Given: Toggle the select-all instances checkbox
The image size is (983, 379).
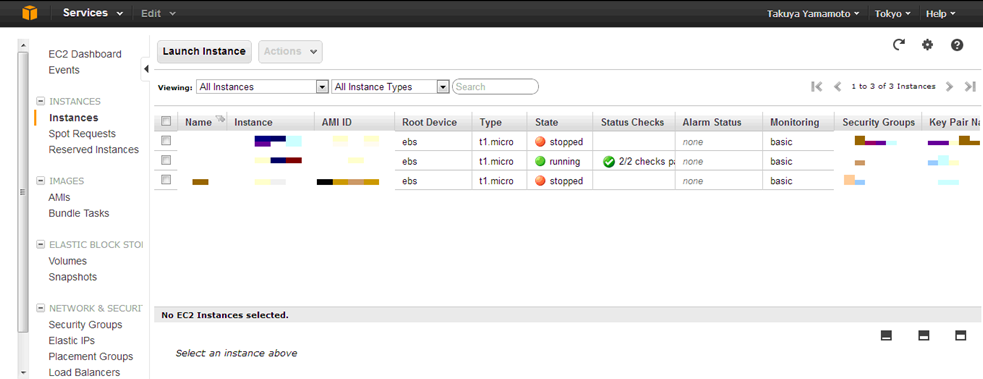Looking at the screenshot, I should 166,121.
